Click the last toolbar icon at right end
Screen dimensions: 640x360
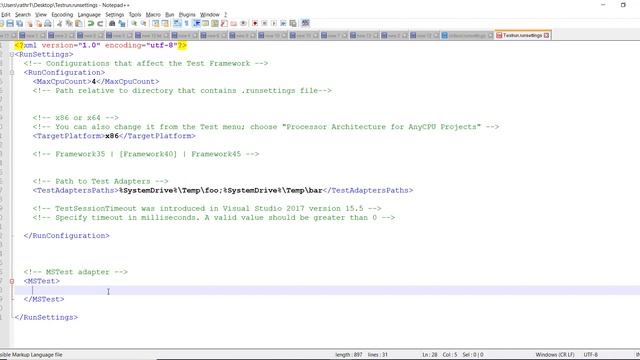click(305, 23)
